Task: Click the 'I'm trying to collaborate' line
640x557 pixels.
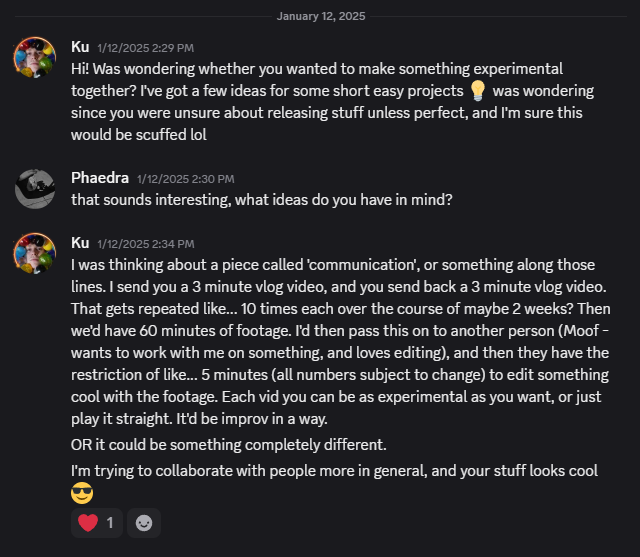Action: [334, 470]
